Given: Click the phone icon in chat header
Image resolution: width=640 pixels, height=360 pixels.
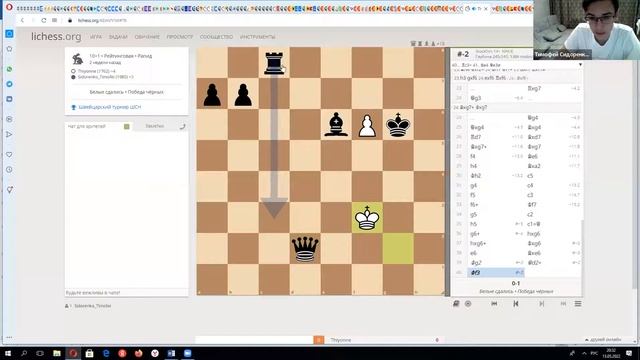Looking at the screenshot, I should click(182, 127).
